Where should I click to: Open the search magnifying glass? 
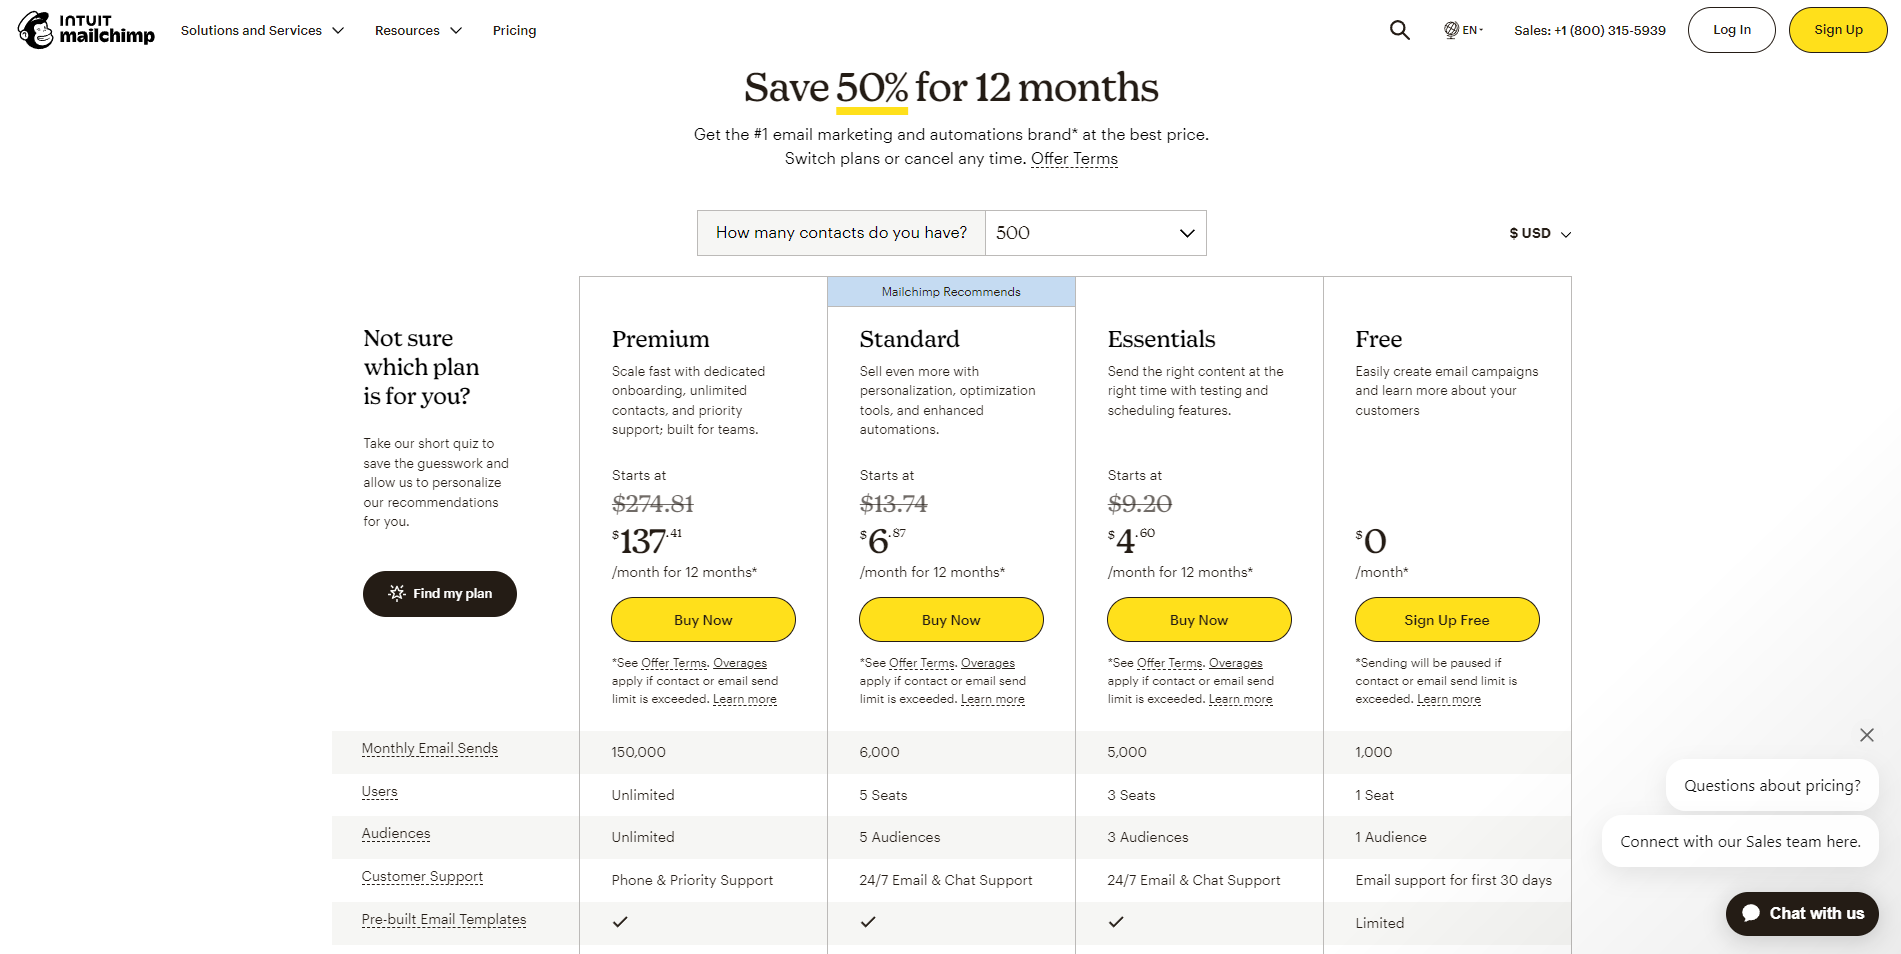tap(1399, 30)
